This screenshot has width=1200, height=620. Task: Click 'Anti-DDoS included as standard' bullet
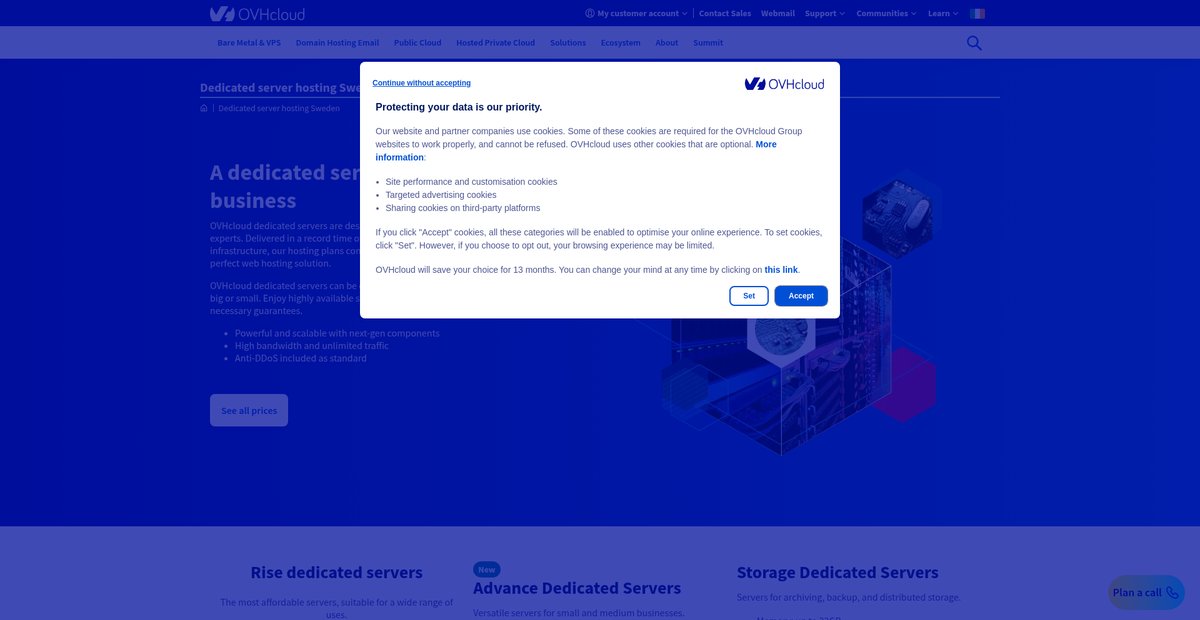[301, 358]
